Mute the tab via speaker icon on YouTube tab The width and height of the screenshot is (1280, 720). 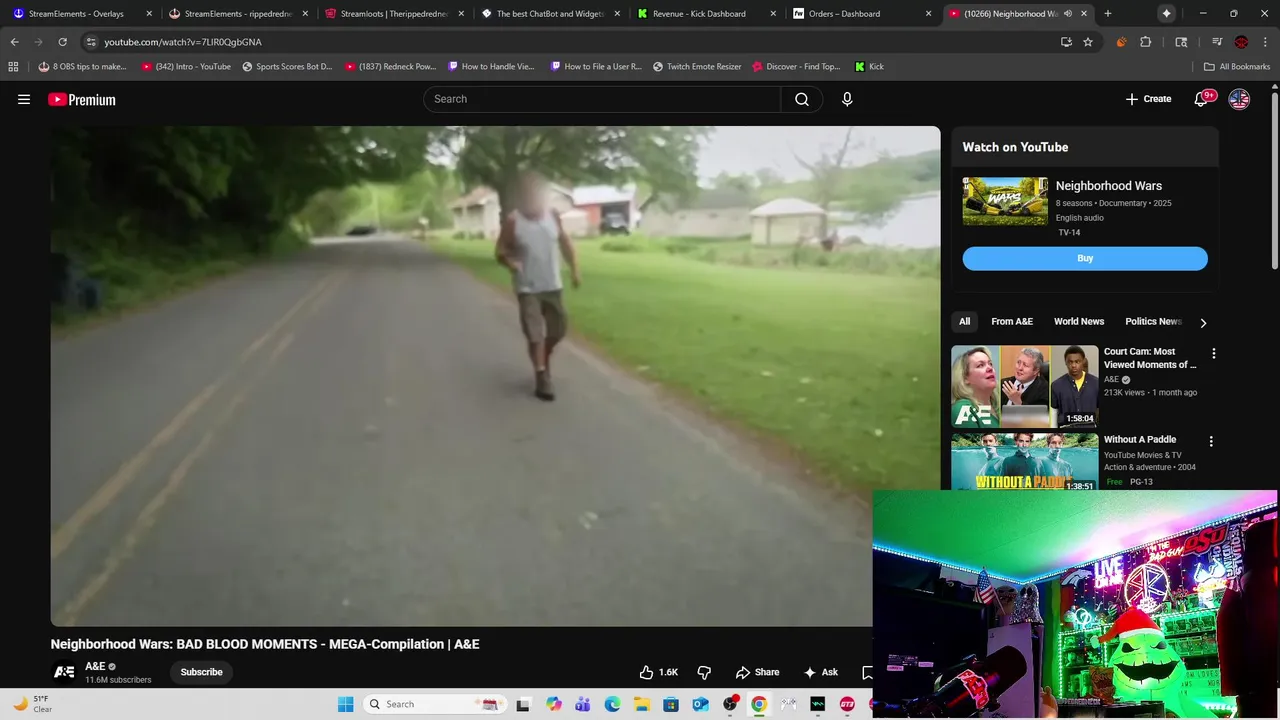1068,14
